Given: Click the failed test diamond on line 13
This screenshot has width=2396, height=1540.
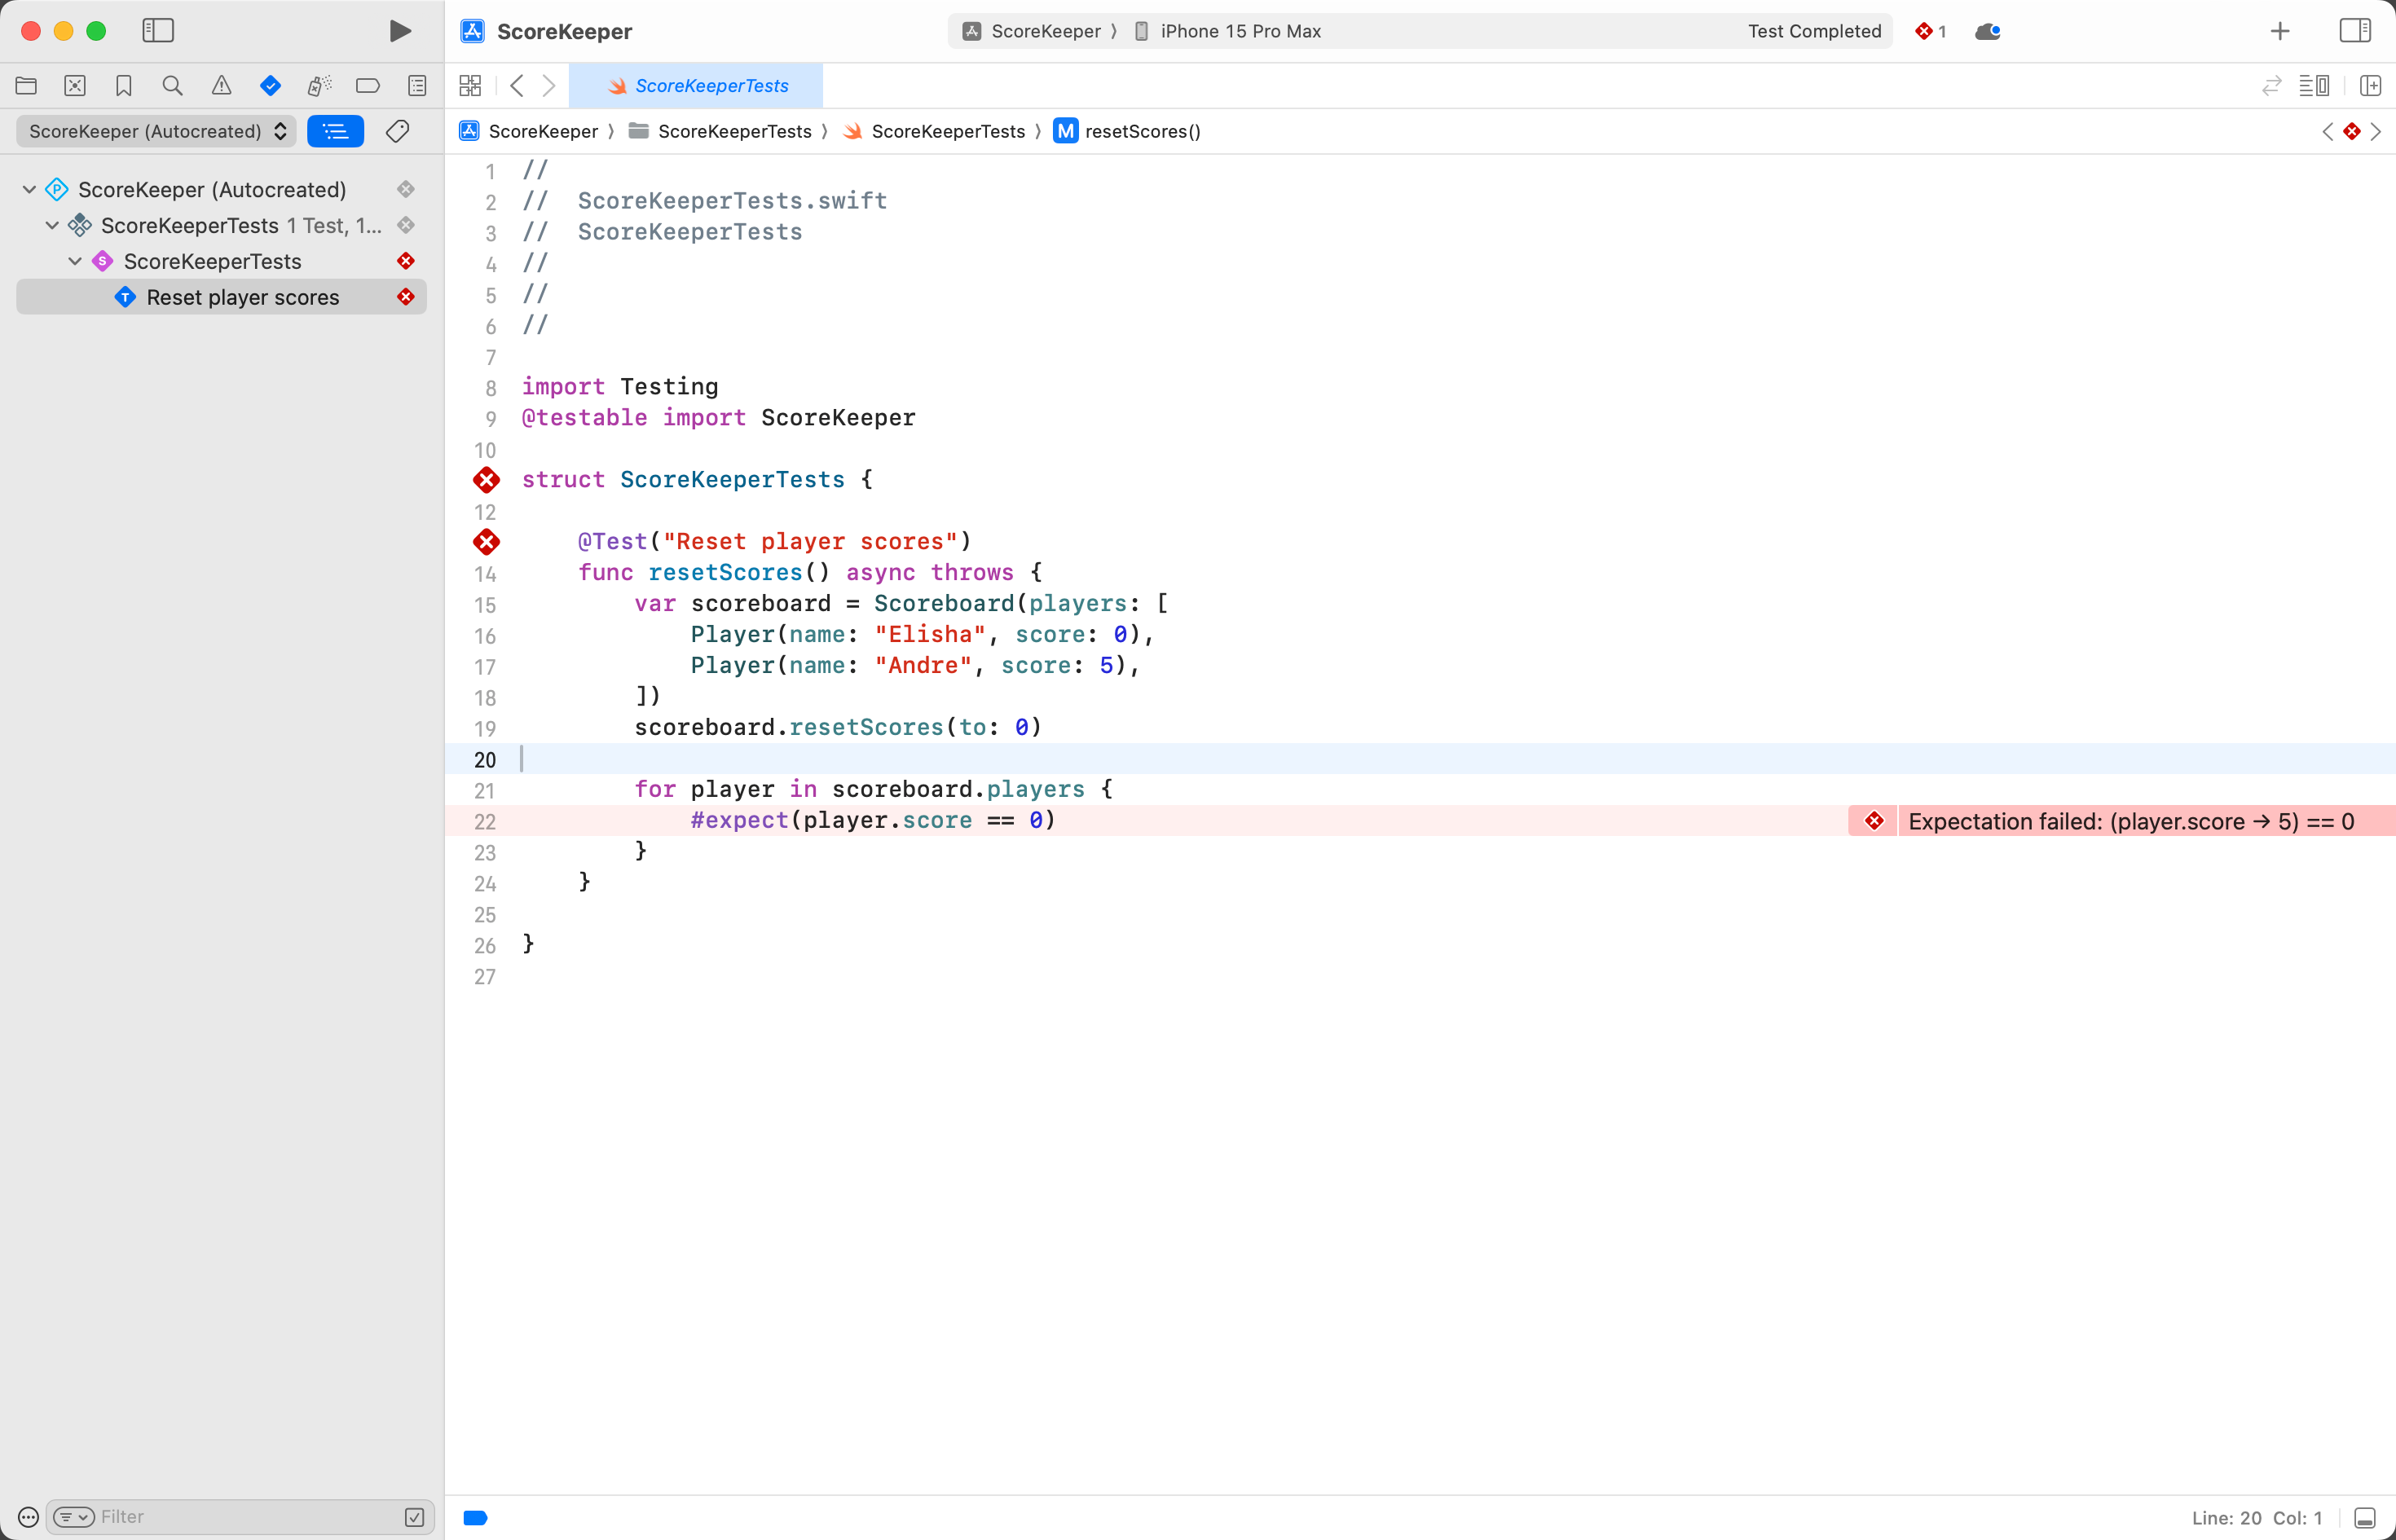Looking at the screenshot, I should point(486,542).
